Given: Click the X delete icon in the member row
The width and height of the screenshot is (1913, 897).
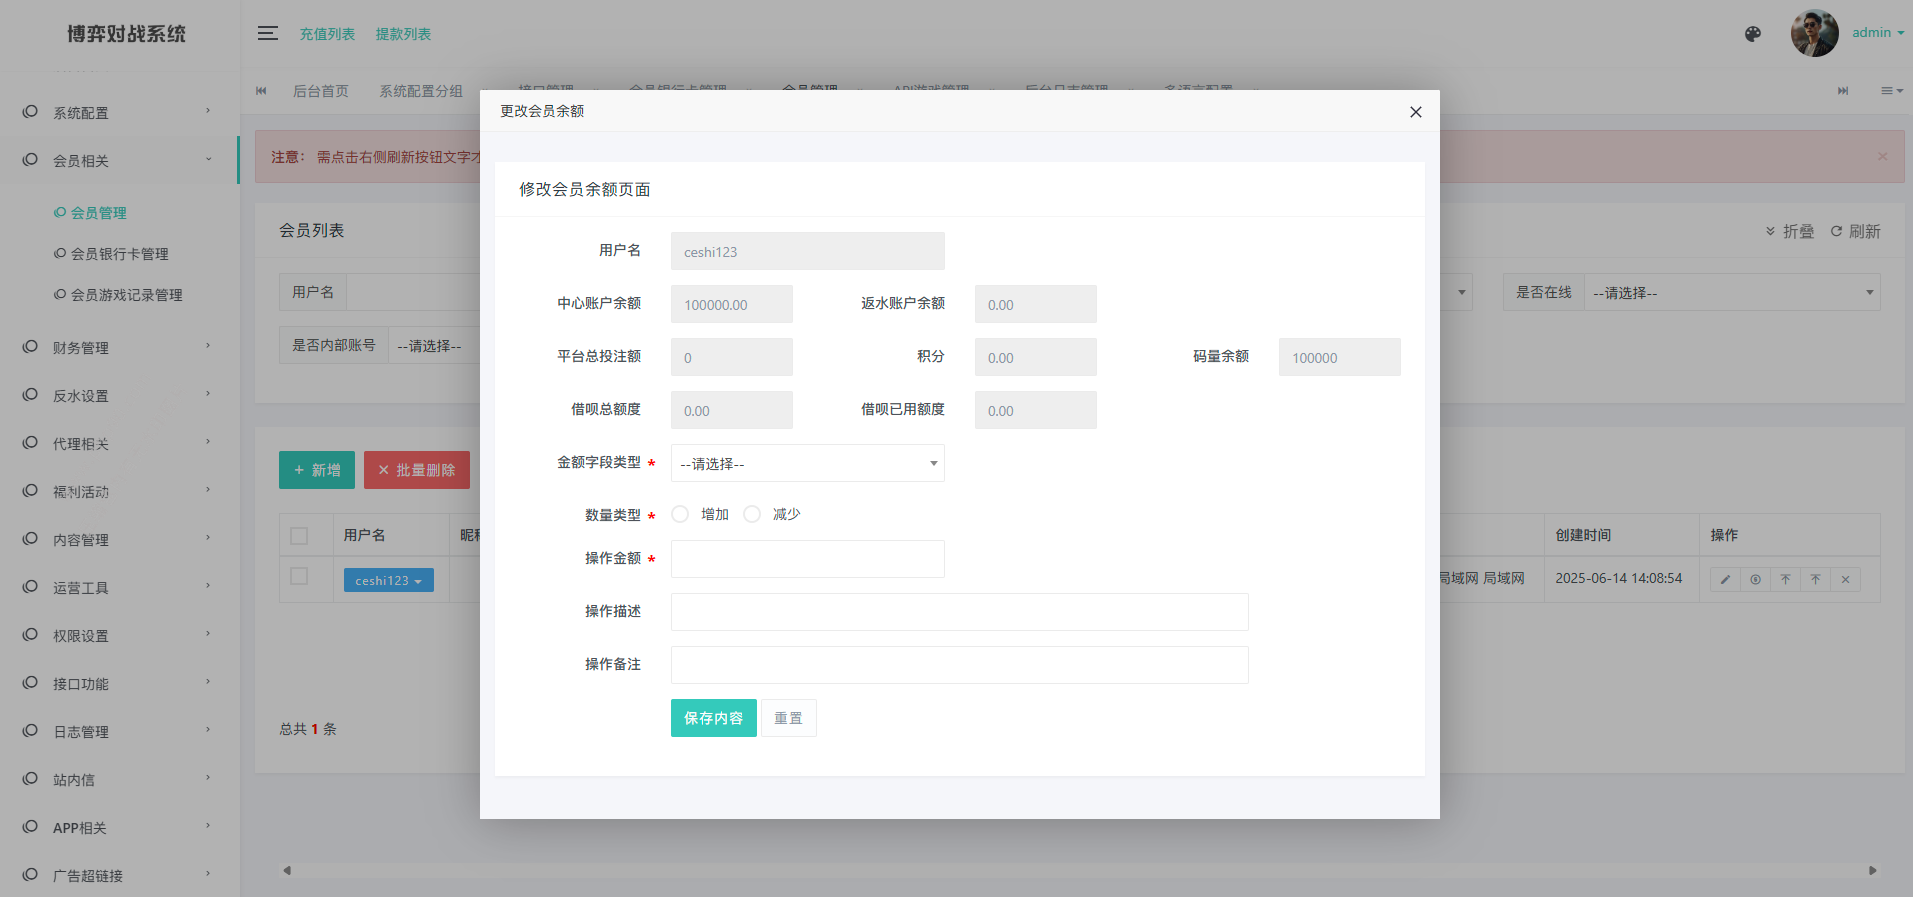Looking at the screenshot, I should [x=1845, y=579].
